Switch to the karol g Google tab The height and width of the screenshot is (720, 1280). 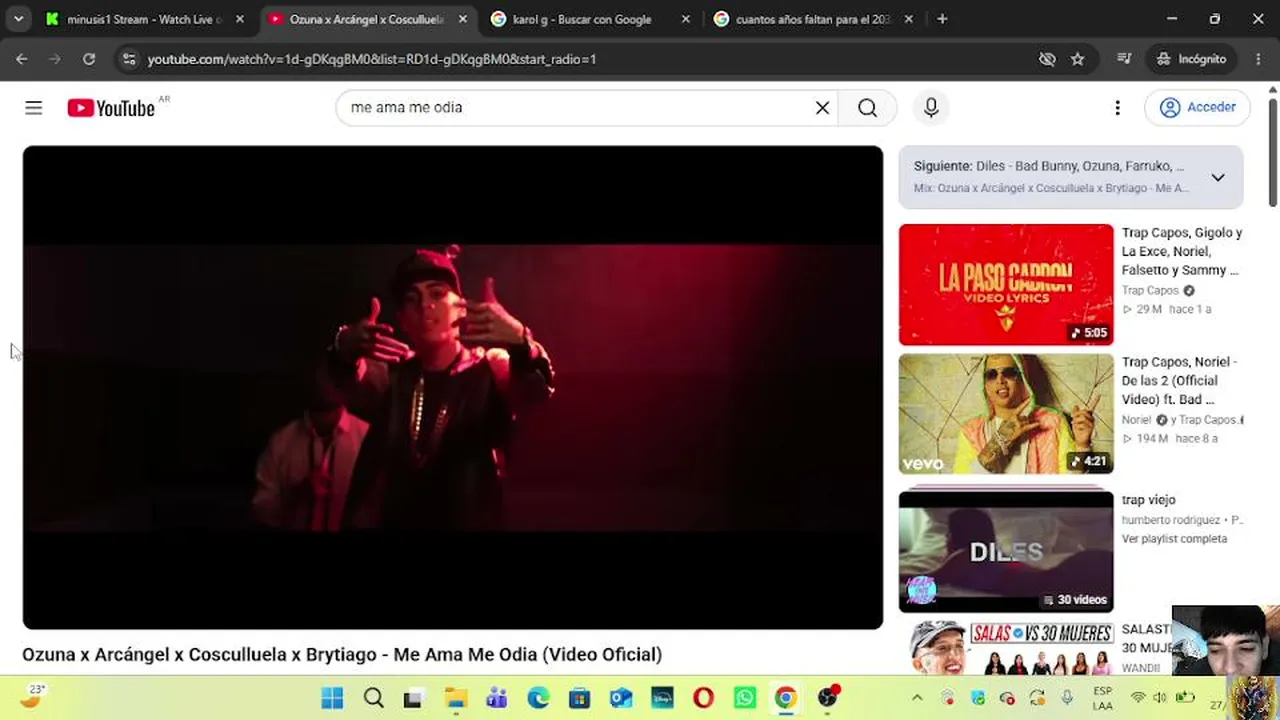coord(590,19)
